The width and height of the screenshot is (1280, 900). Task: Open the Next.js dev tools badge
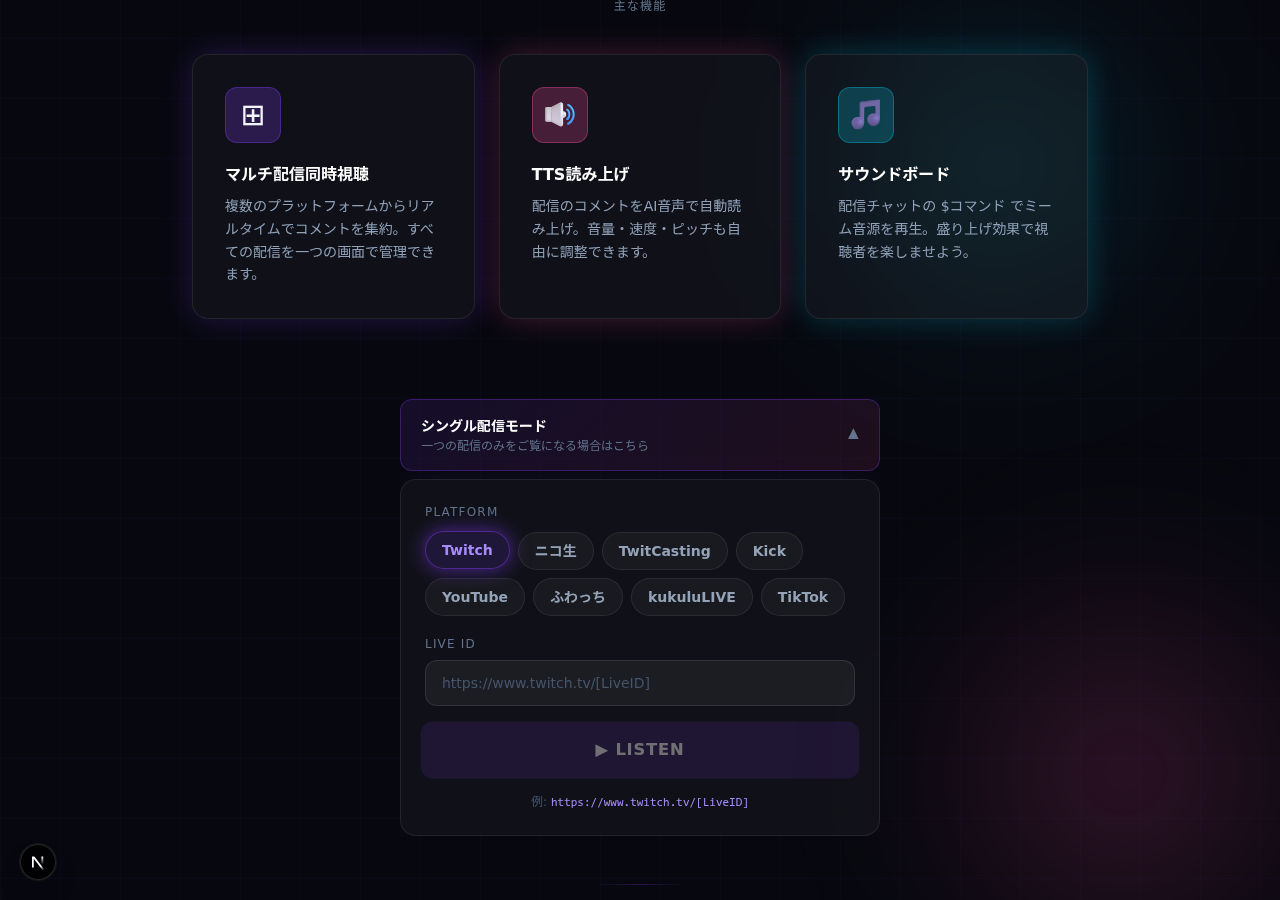coord(38,862)
